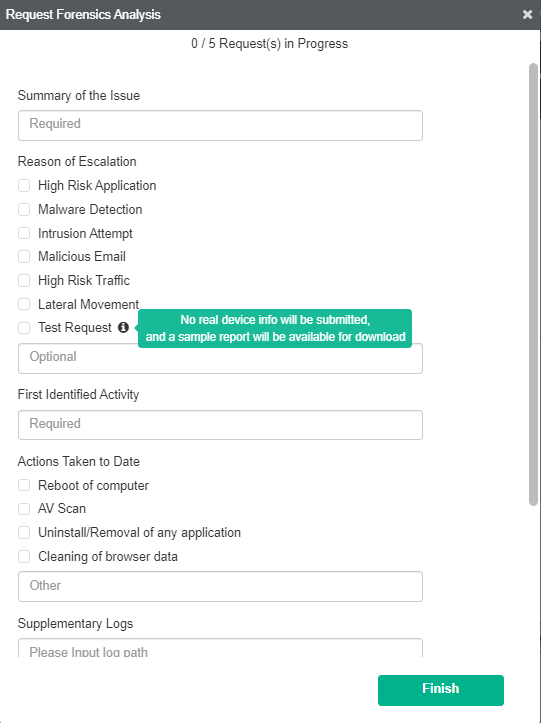Screen dimensions: 541x723
Task: Click the Optional escalation reason field
Action: click(220, 358)
